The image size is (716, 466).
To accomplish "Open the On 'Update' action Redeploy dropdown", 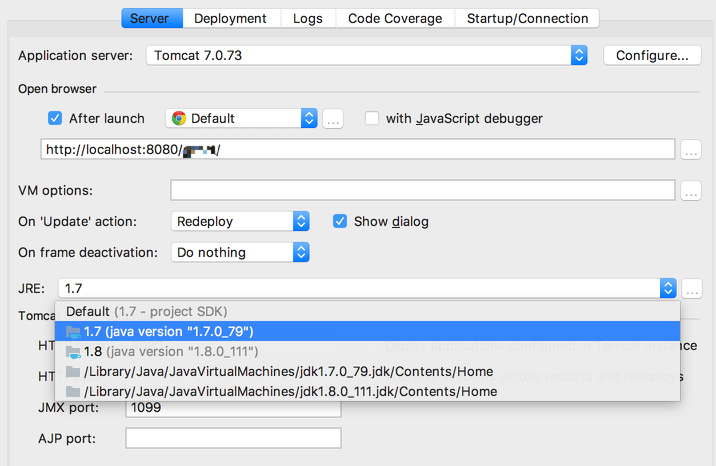I will coord(240,221).
